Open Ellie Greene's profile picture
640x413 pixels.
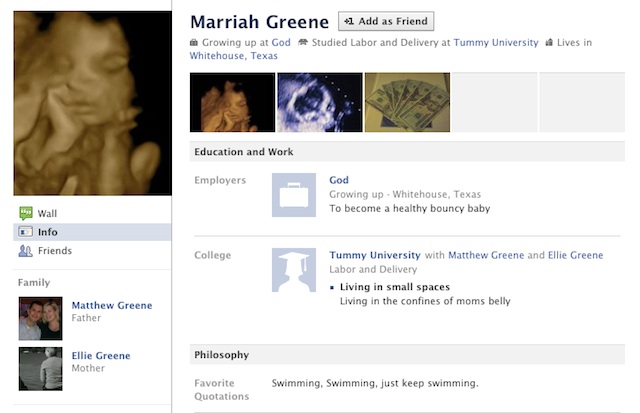[40, 368]
